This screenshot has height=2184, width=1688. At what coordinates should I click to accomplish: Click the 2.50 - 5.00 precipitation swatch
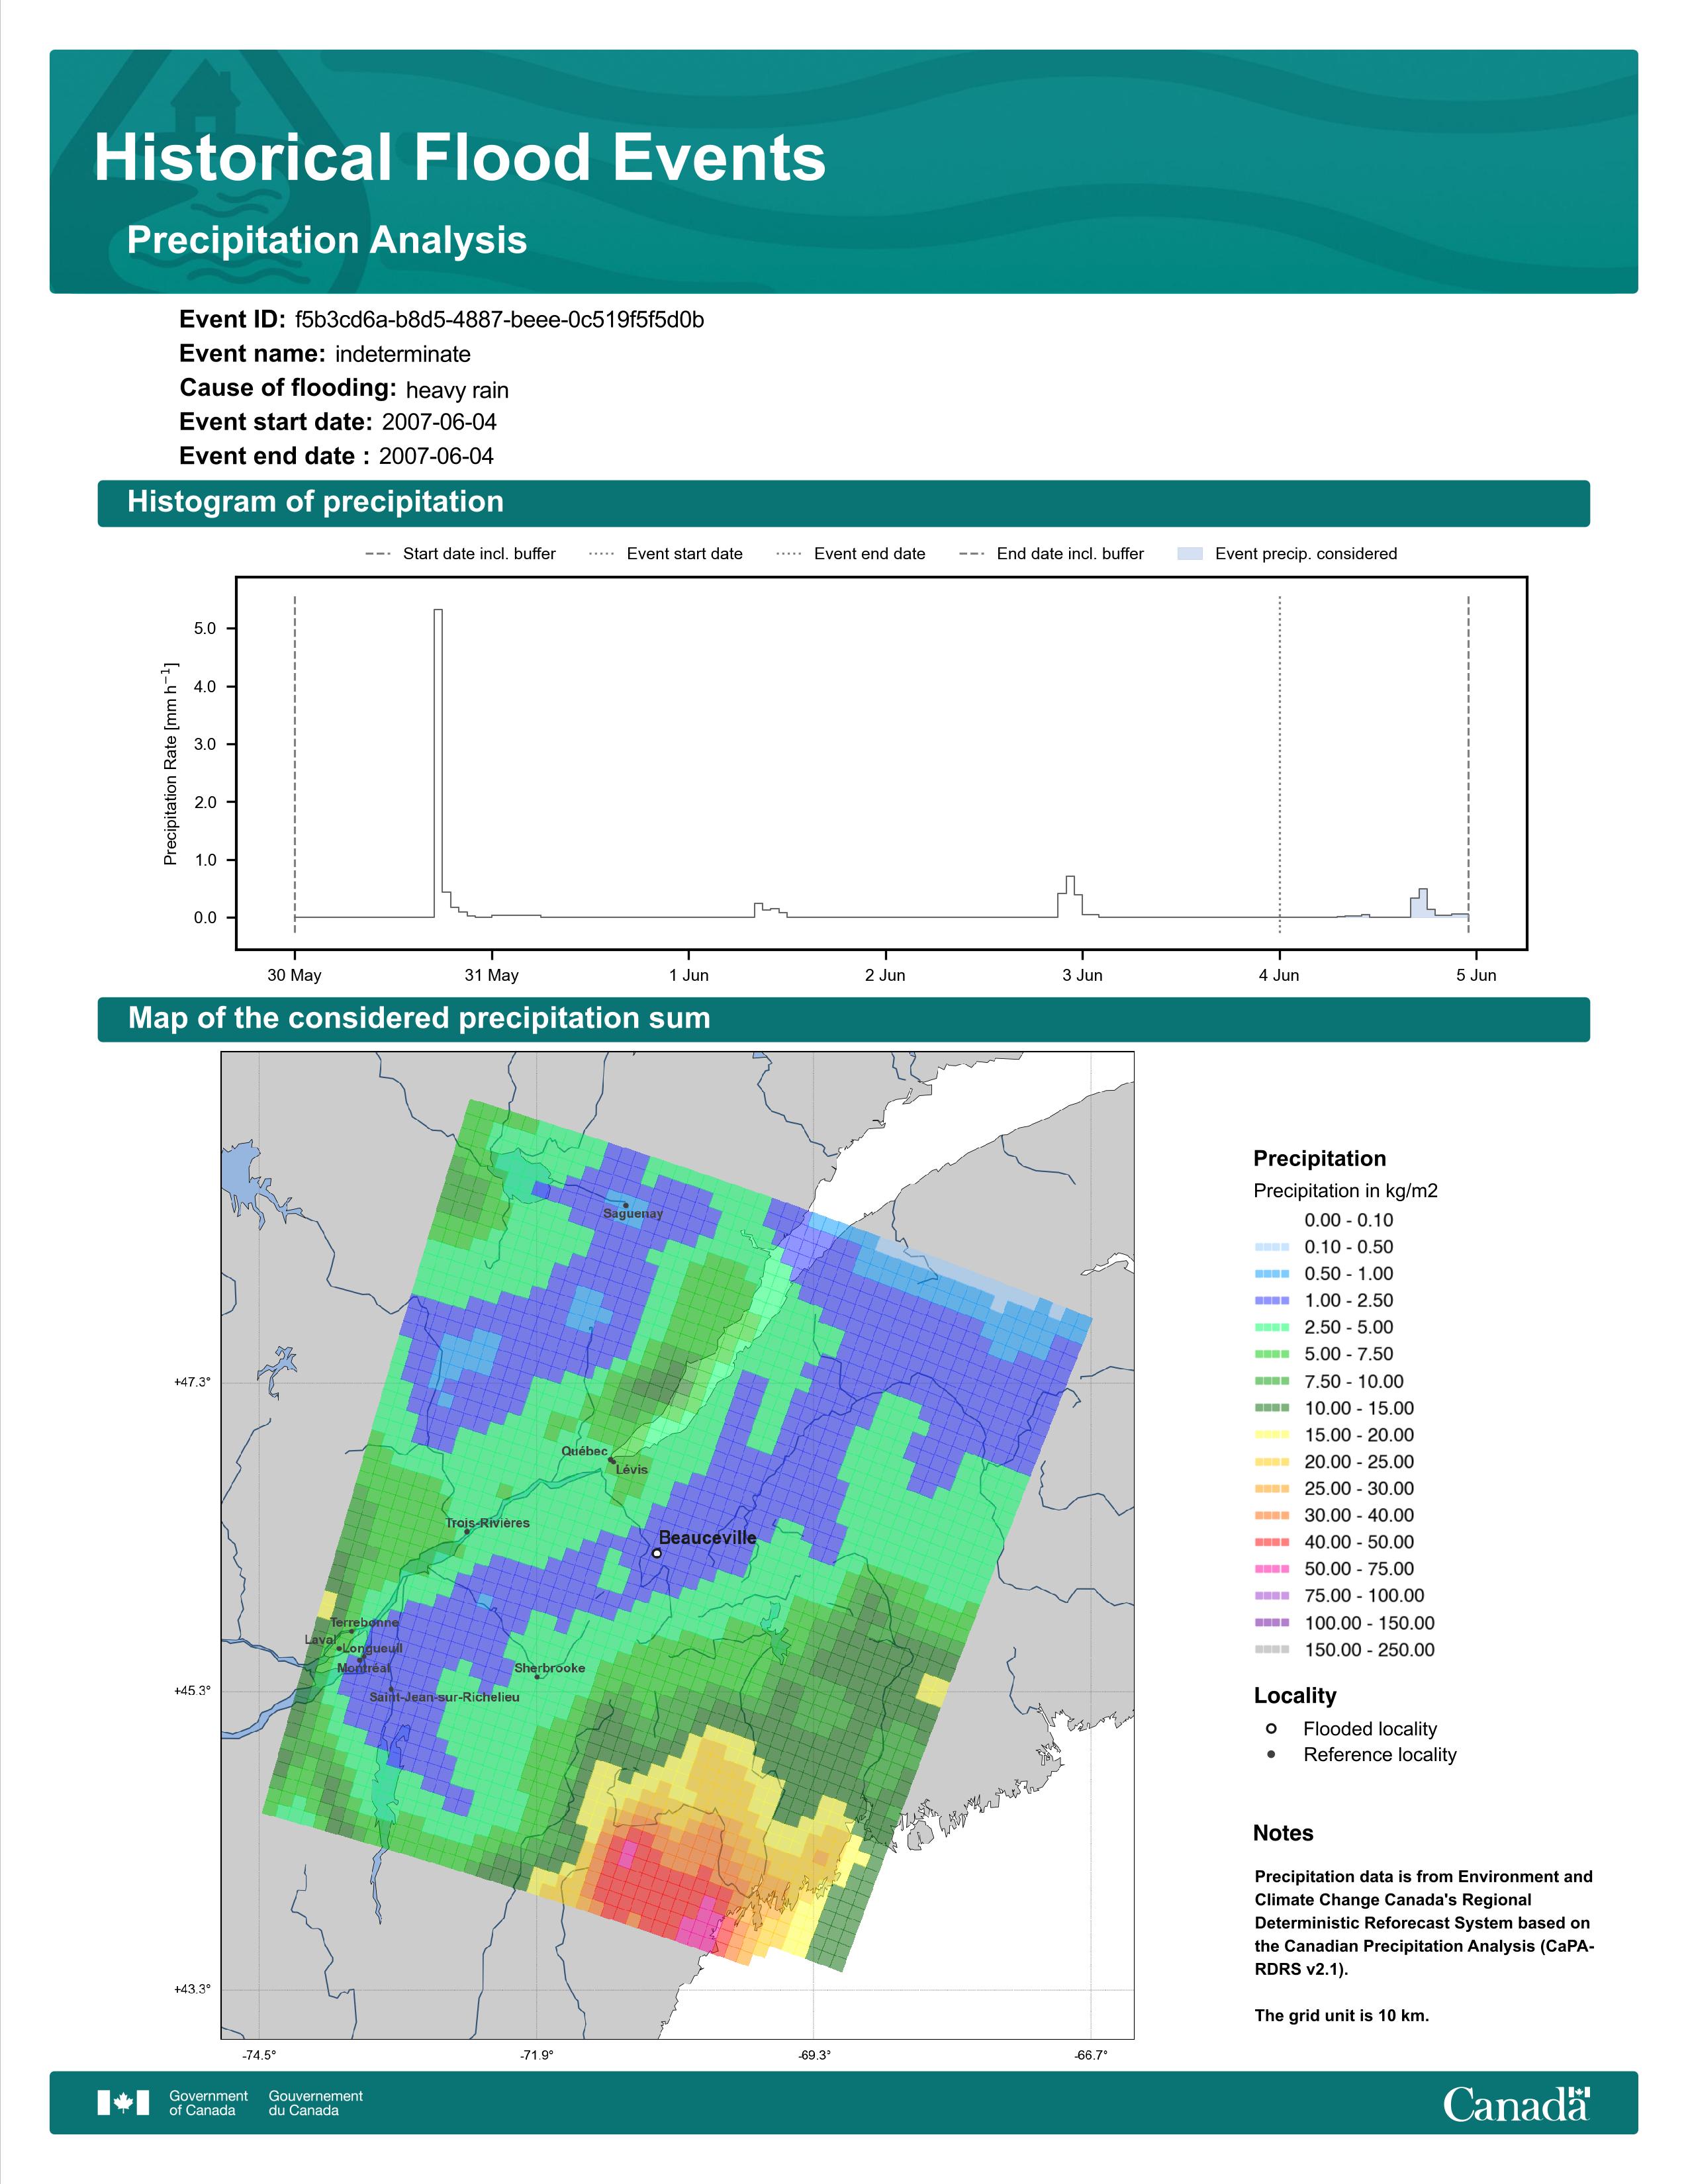(x=1272, y=1328)
